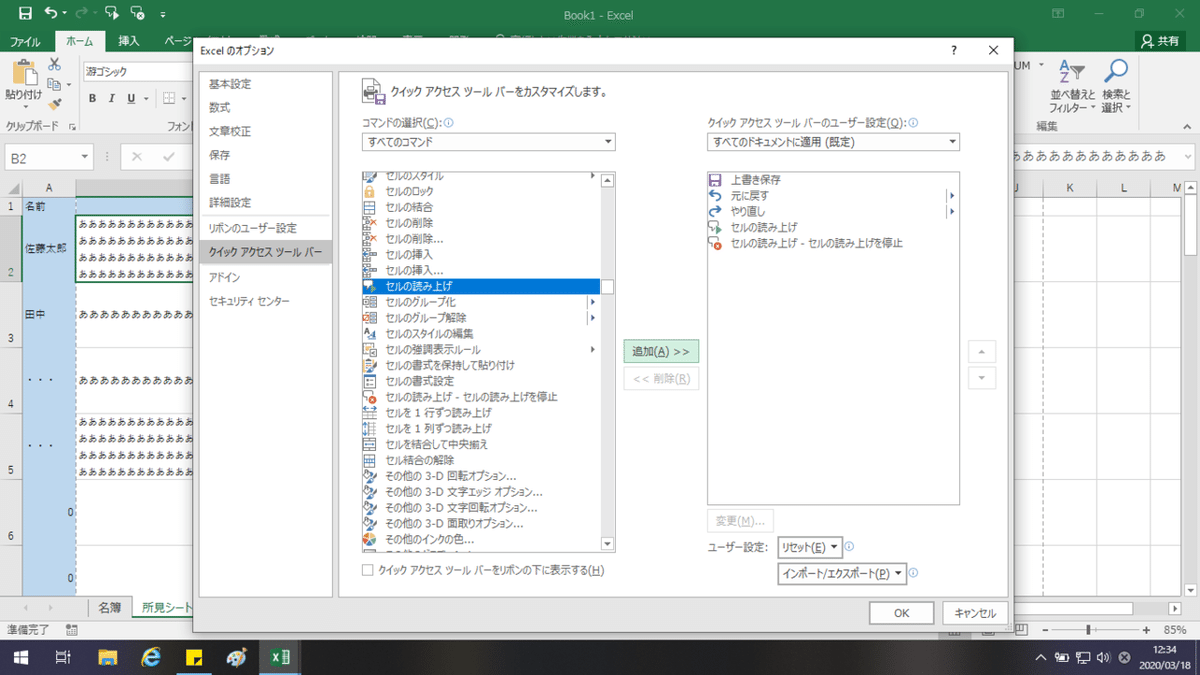Confirm options with OK button
This screenshot has width=1200, height=675.
(901, 613)
